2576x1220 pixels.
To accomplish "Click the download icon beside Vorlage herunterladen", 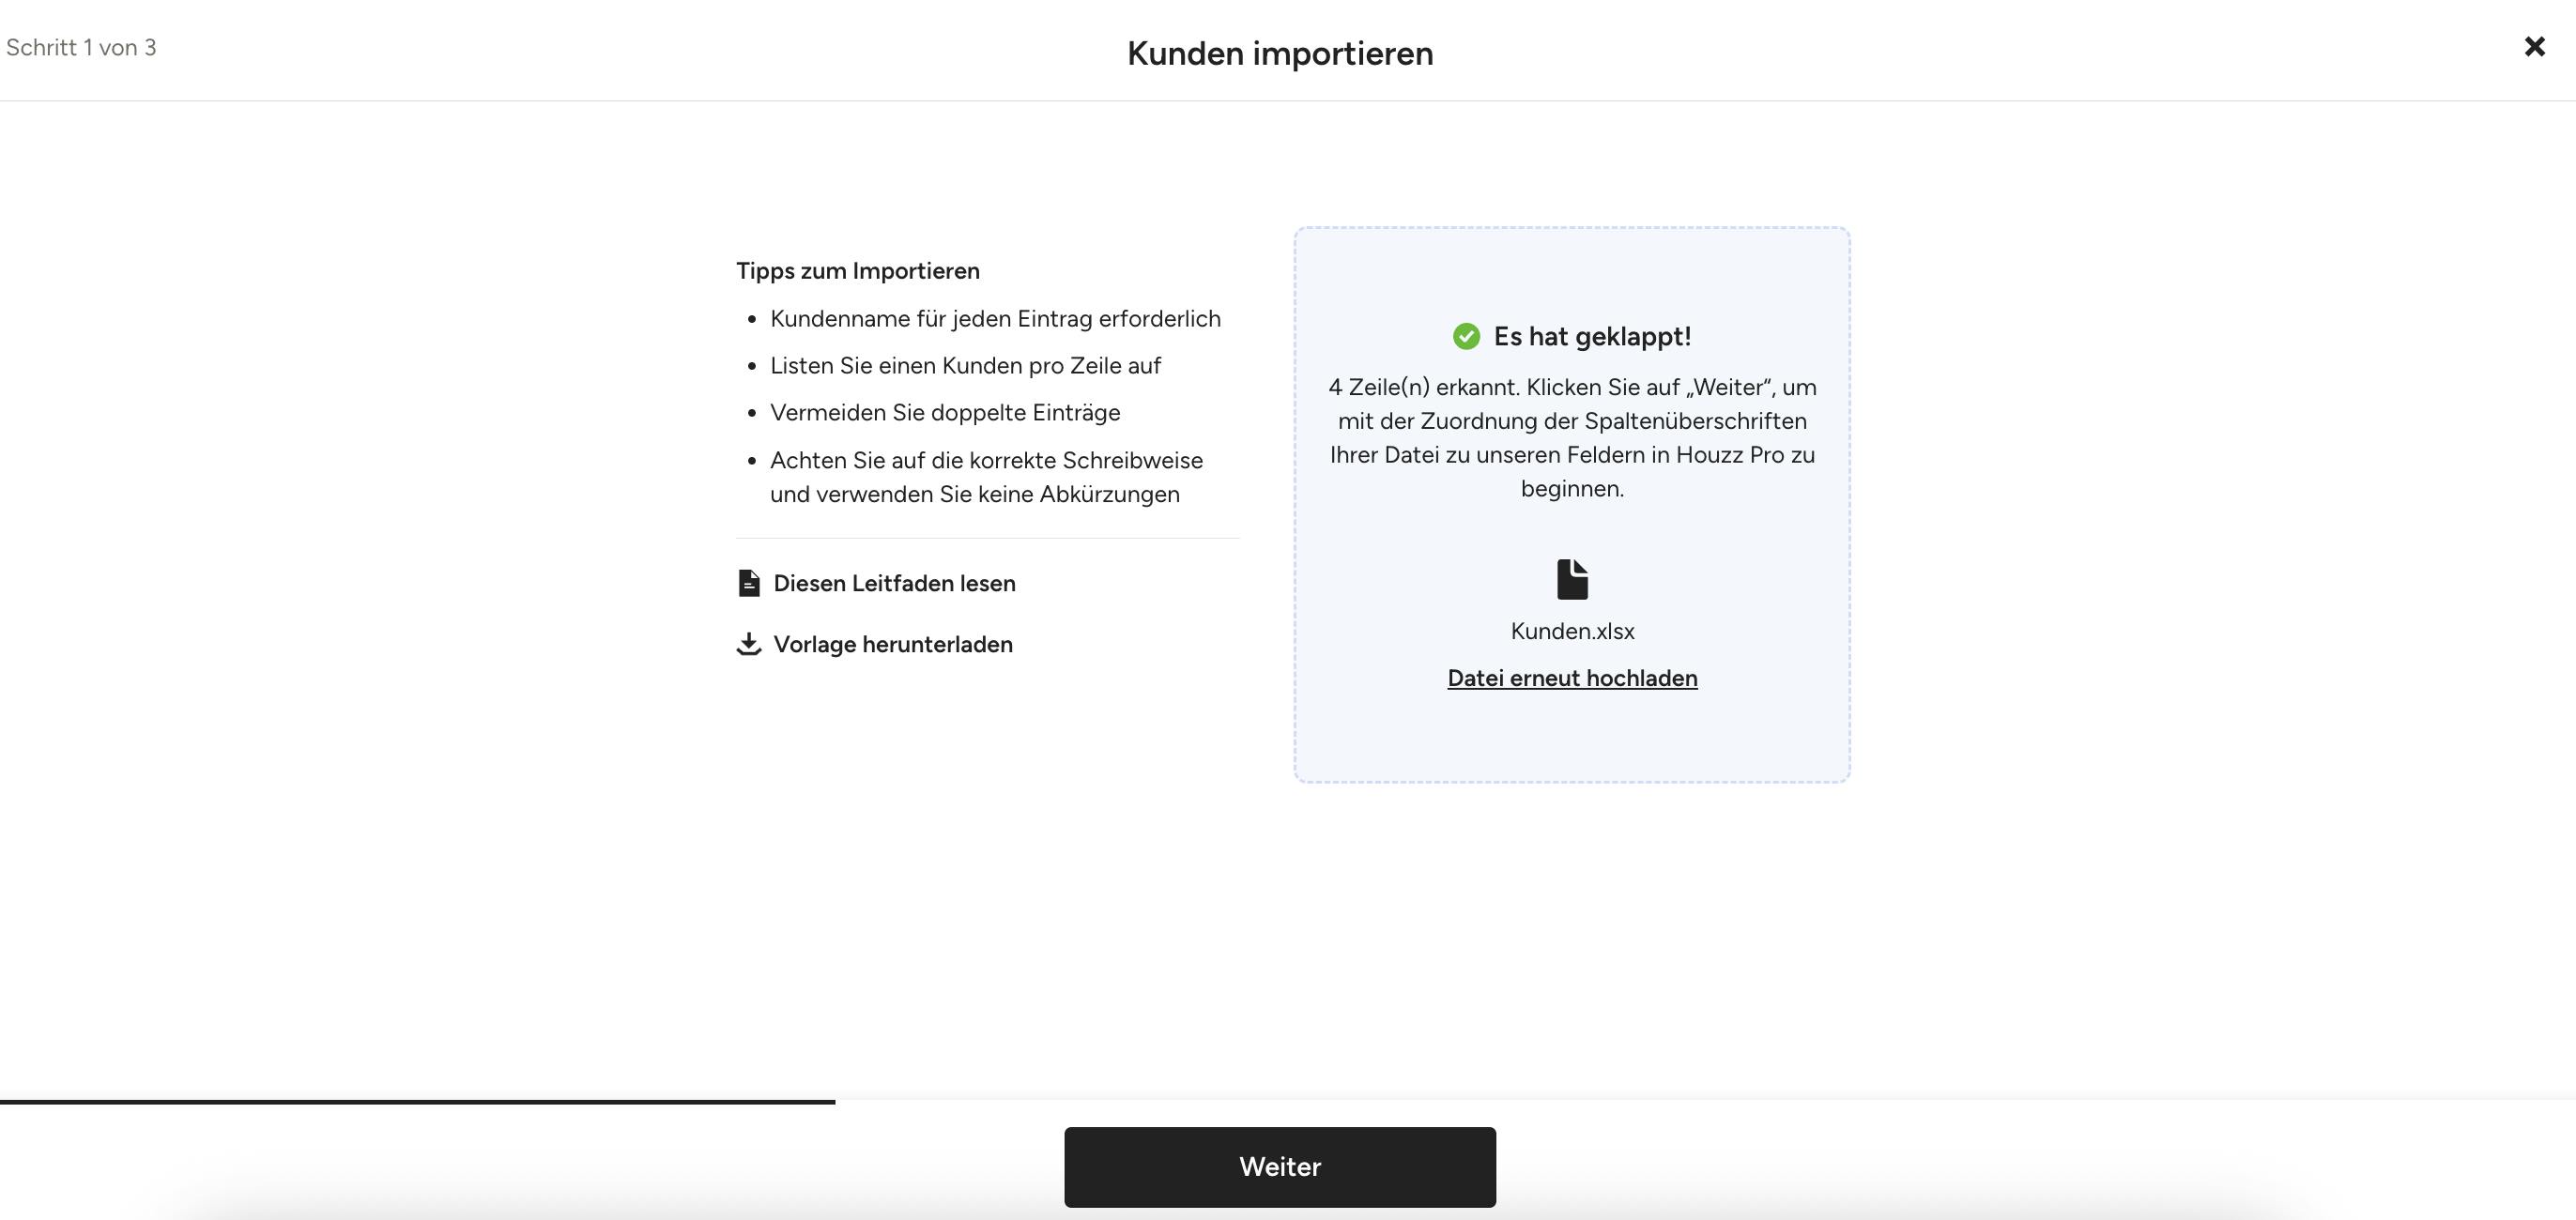I will pyautogui.click(x=748, y=644).
